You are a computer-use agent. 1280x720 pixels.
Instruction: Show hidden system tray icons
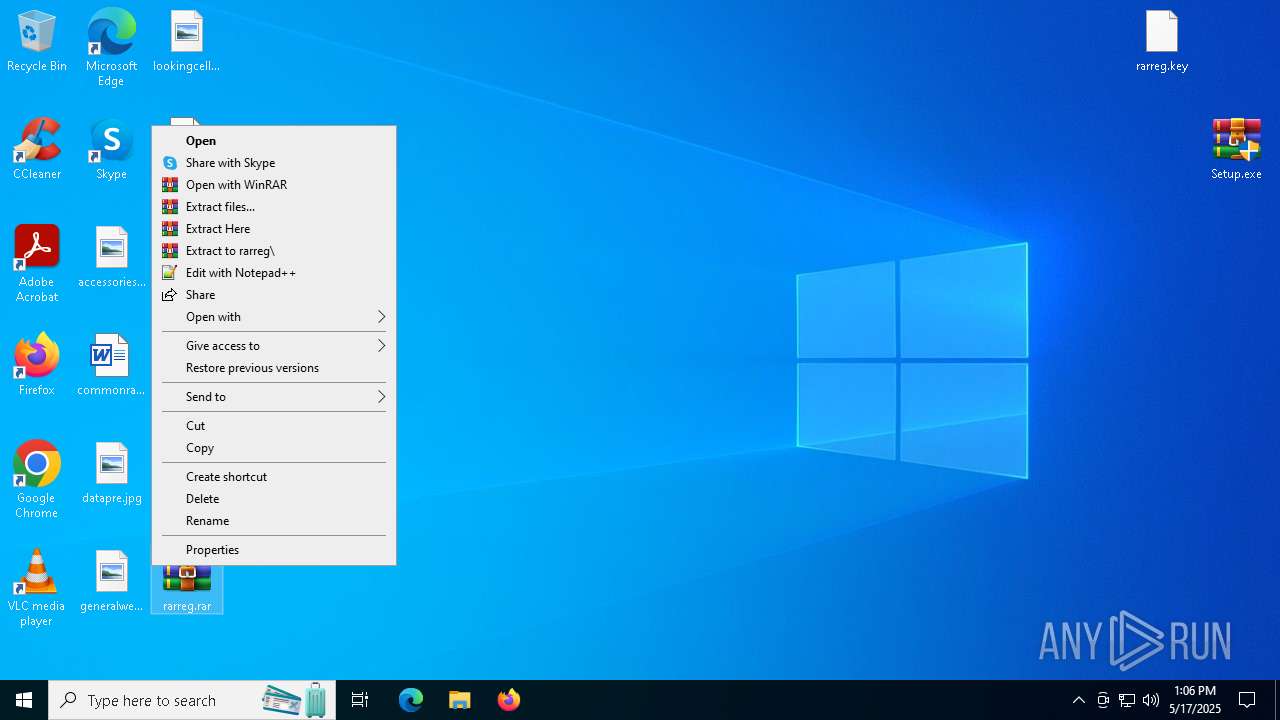pos(1078,700)
